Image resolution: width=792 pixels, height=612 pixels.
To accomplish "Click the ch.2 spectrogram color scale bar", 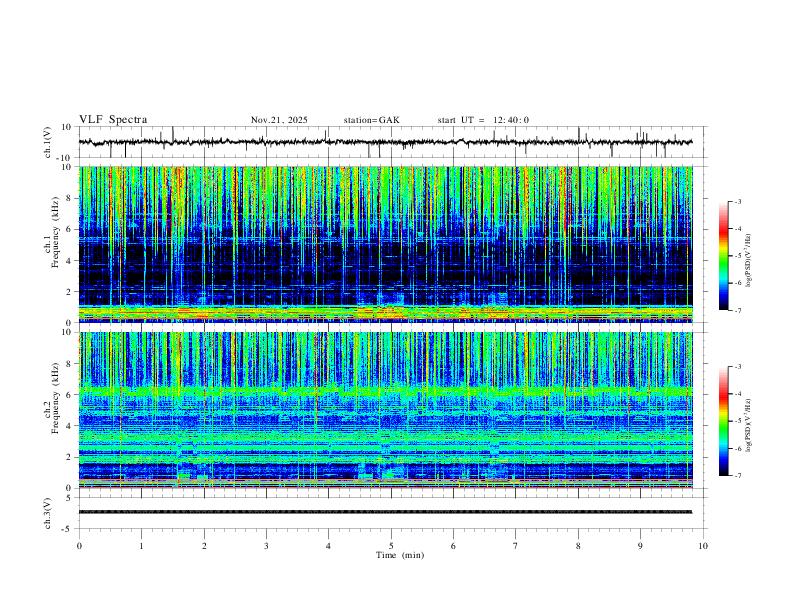I will click(x=724, y=421).
